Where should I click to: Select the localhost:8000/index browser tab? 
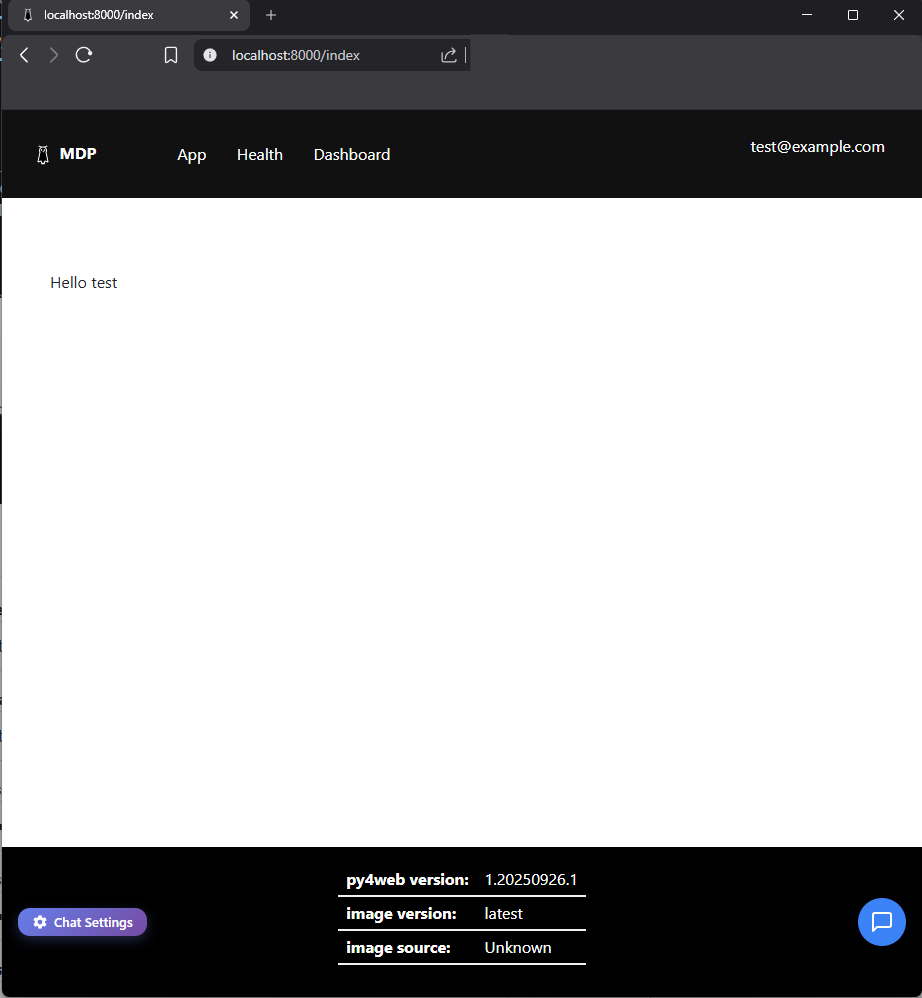(x=120, y=15)
